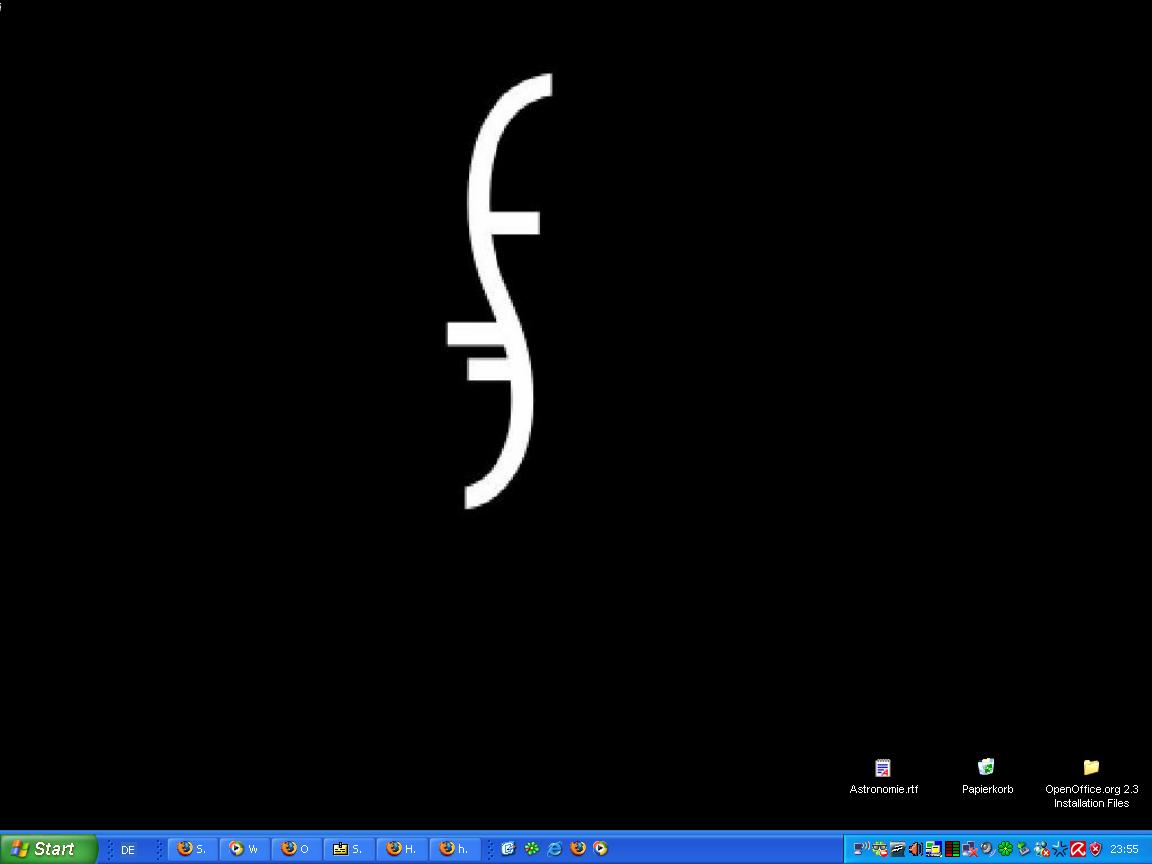Select the Astronomie.rtf desktop file
Image resolution: width=1152 pixels, height=864 pixels.
coord(883,768)
